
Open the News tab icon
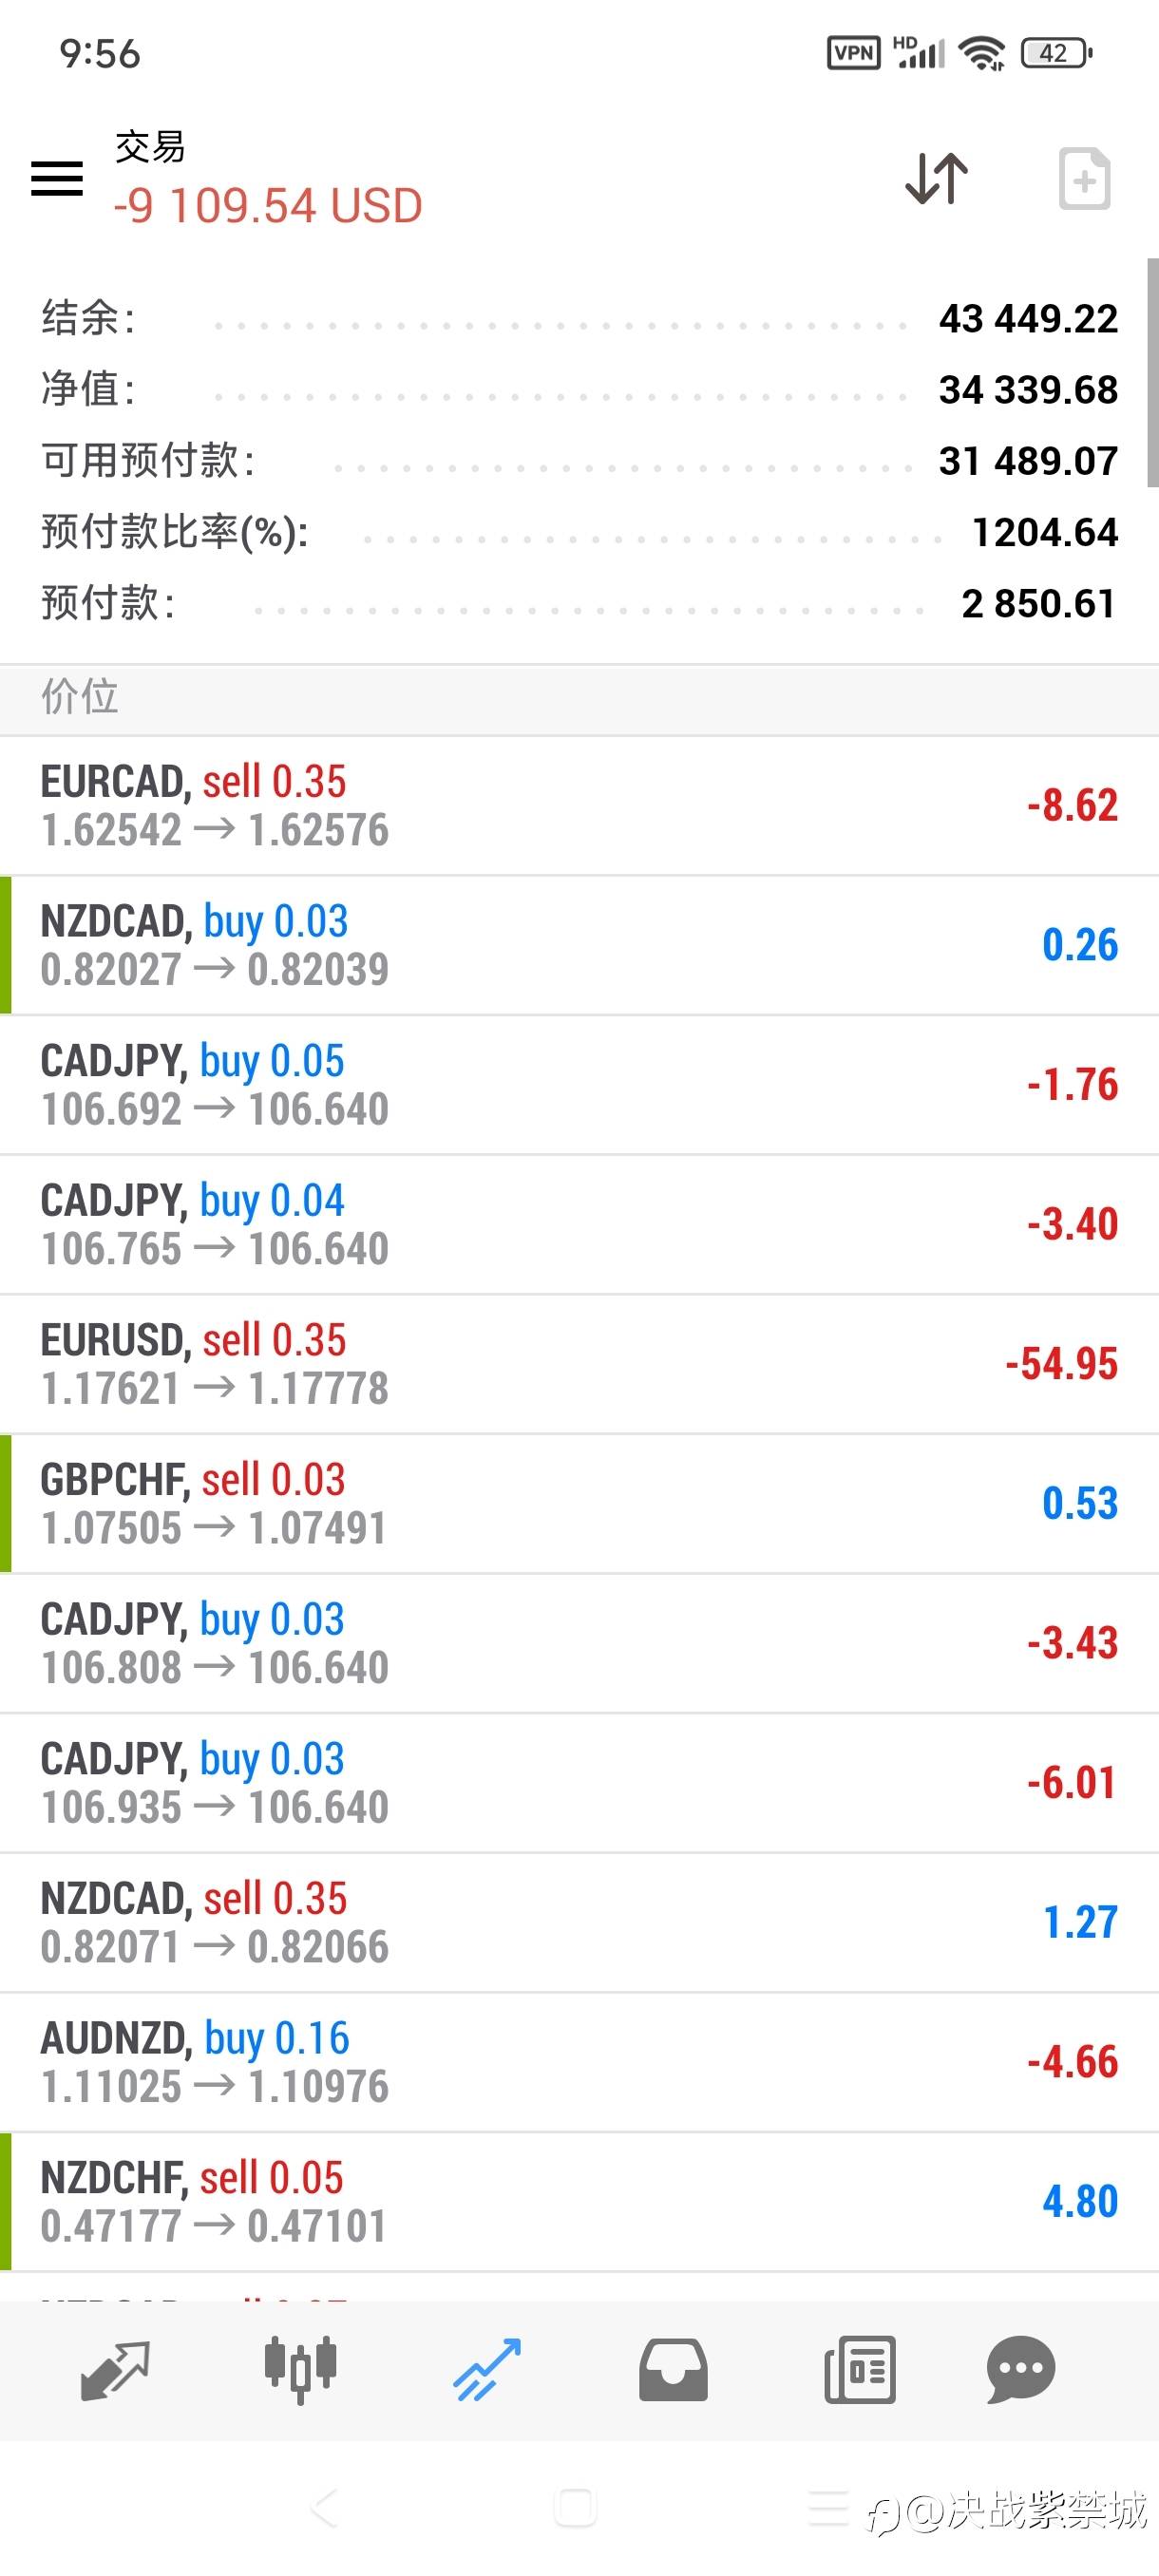coord(859,2369)
